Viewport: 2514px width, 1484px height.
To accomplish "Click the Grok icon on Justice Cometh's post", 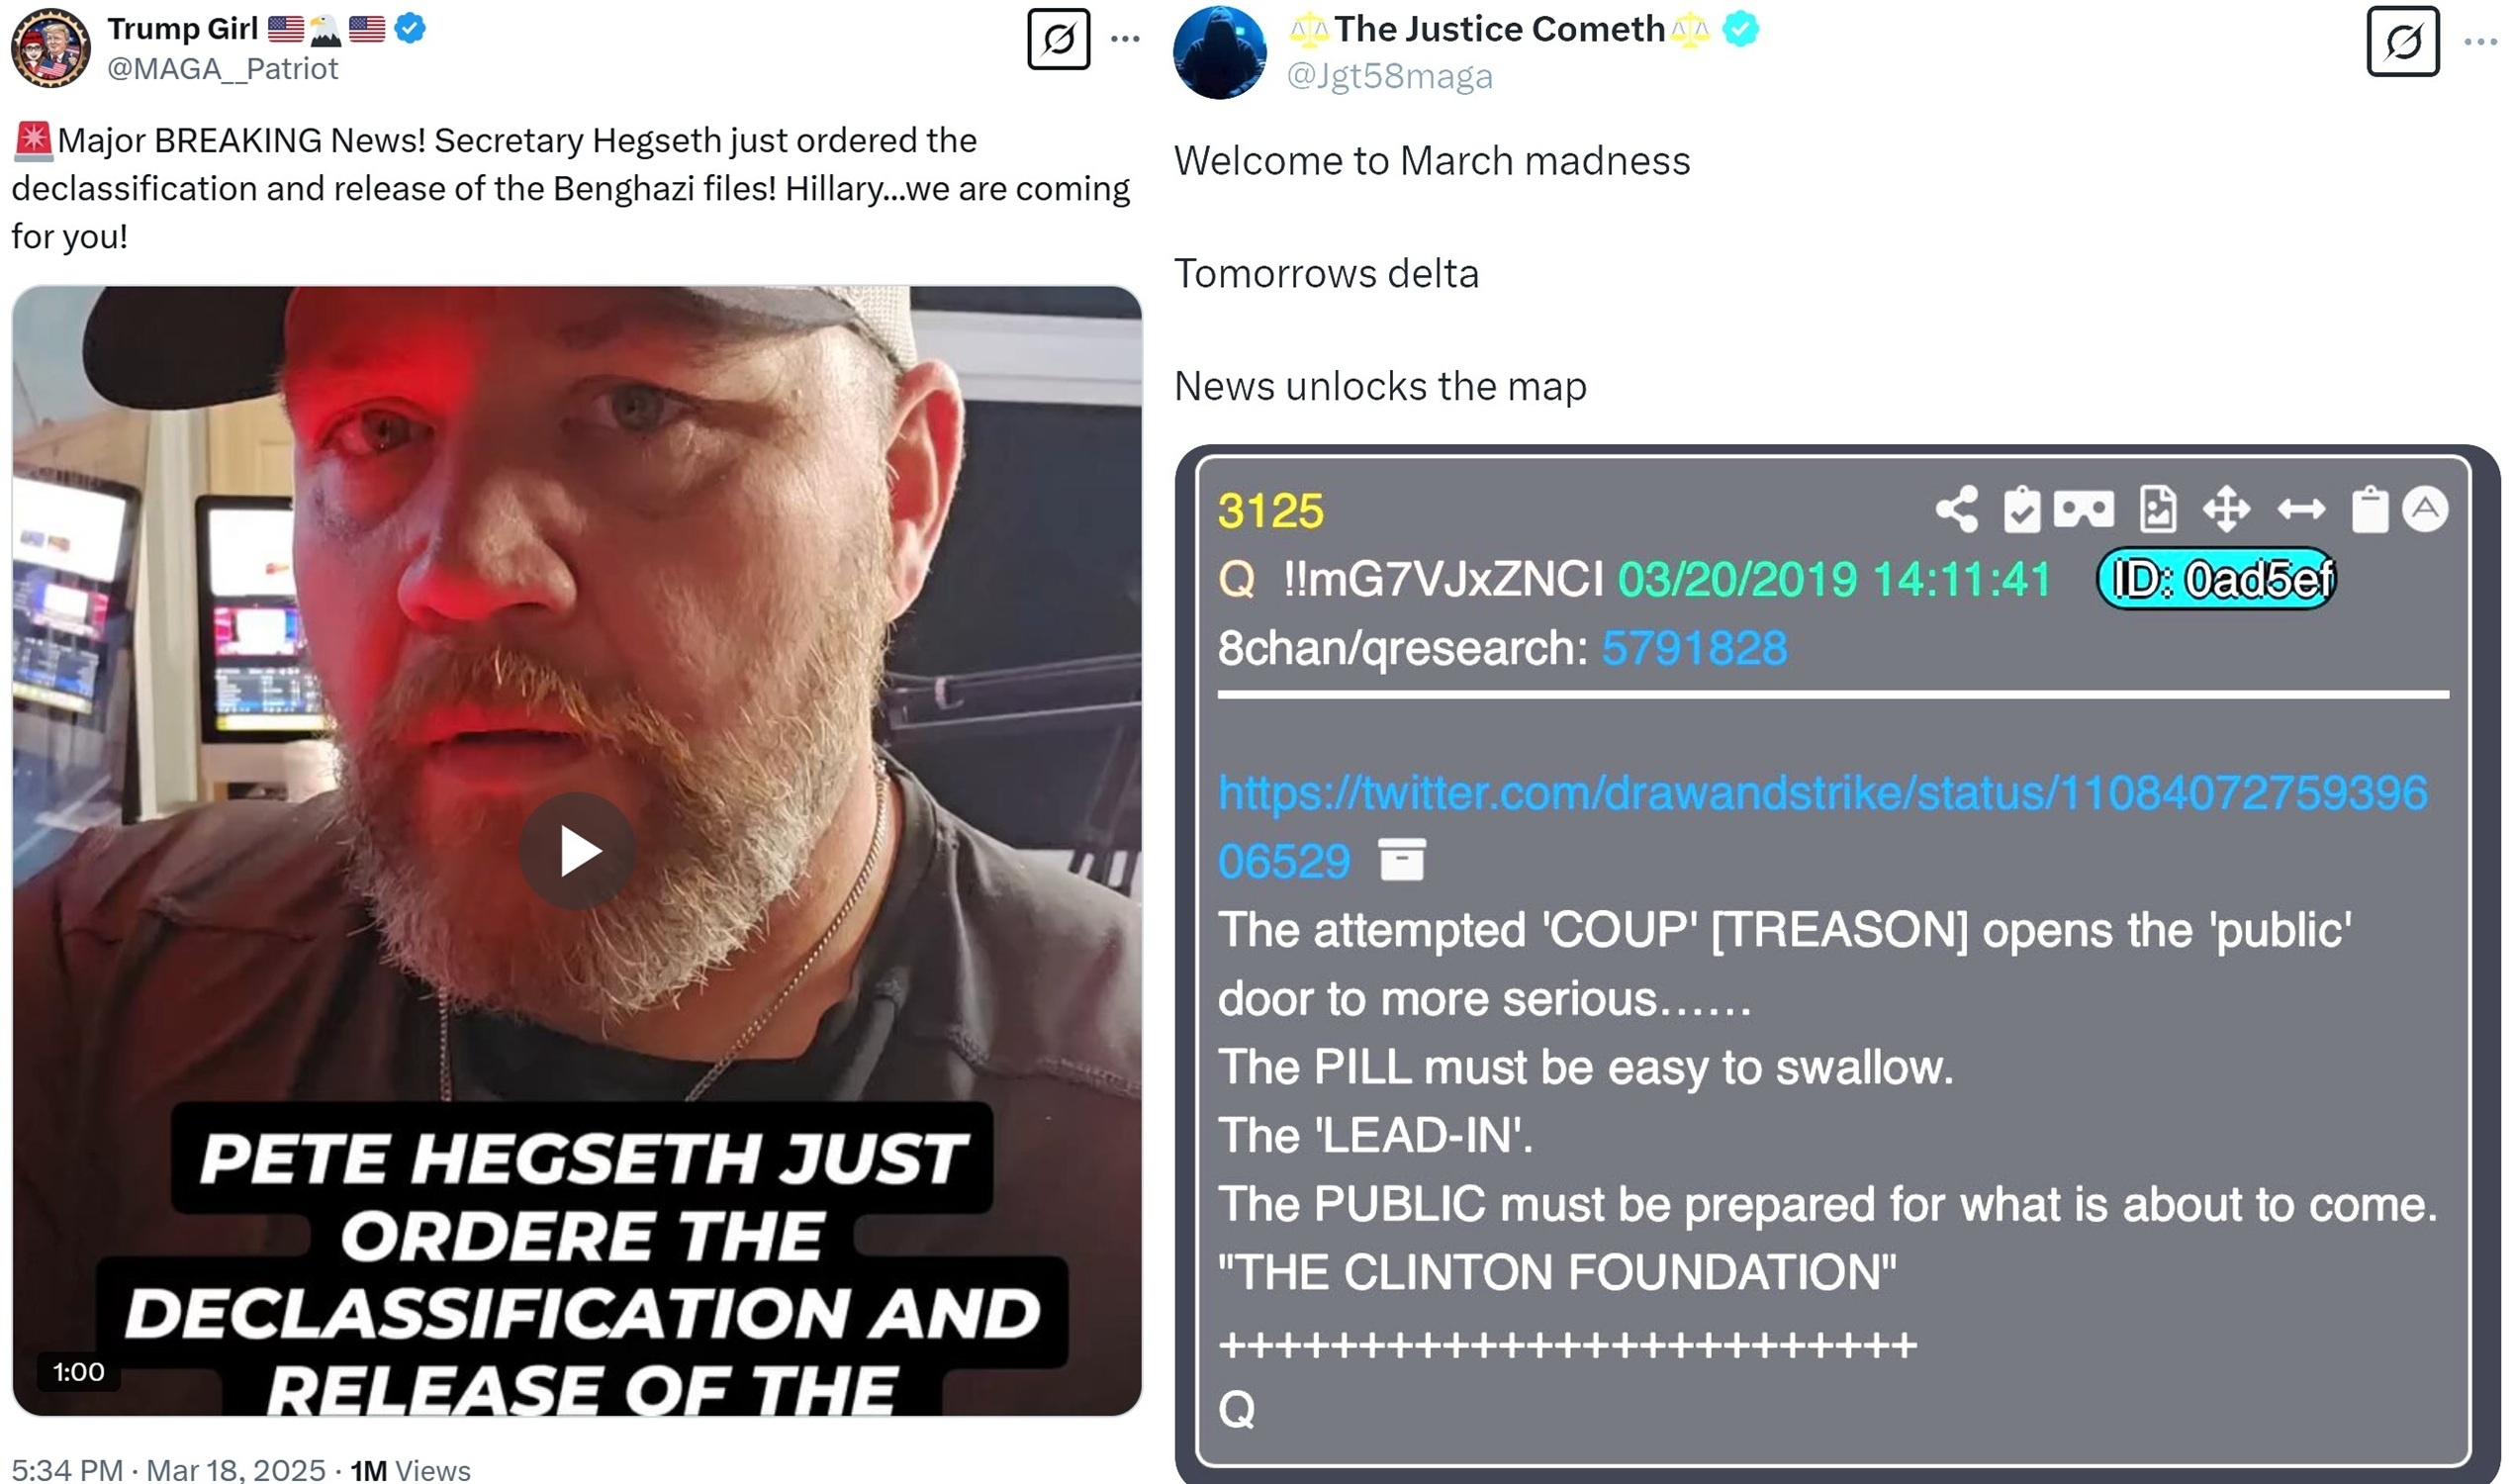I will (2403, 42).
